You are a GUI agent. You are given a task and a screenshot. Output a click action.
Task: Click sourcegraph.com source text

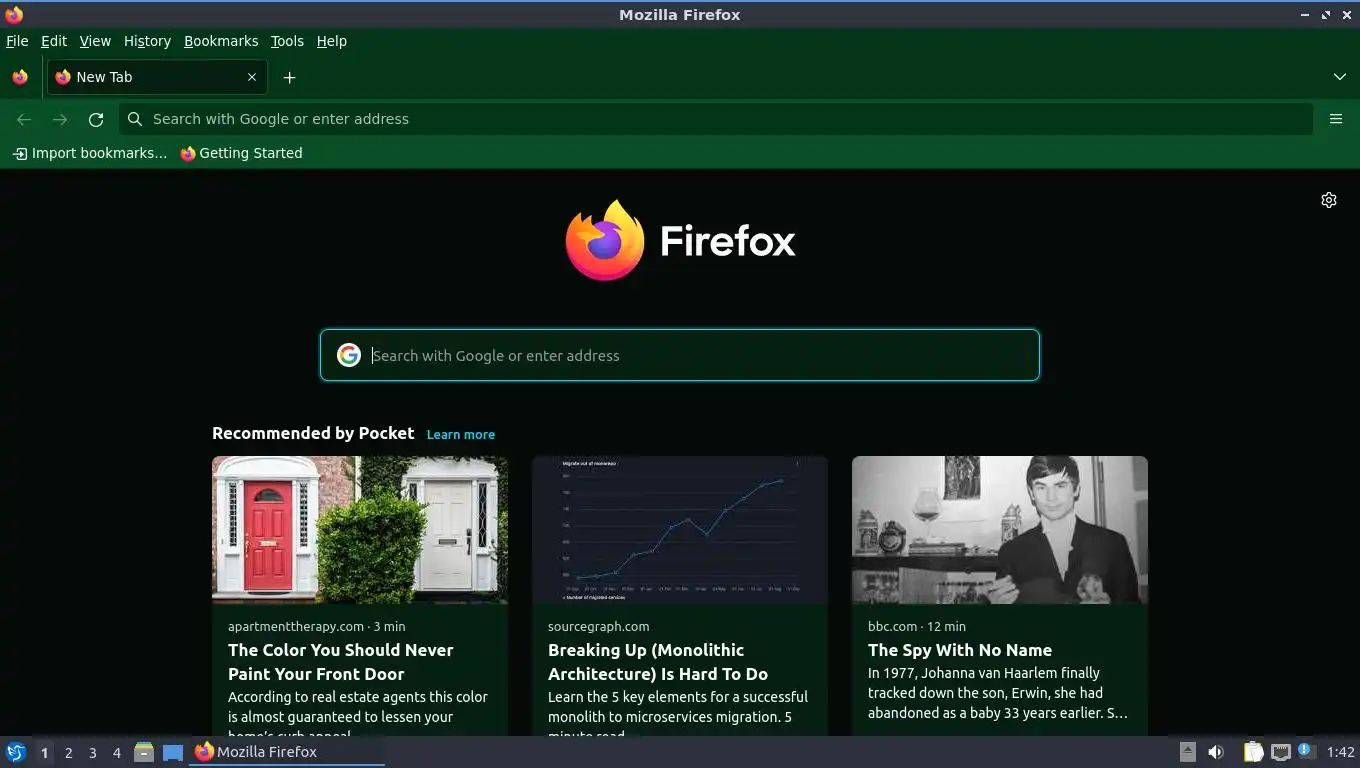598,626
